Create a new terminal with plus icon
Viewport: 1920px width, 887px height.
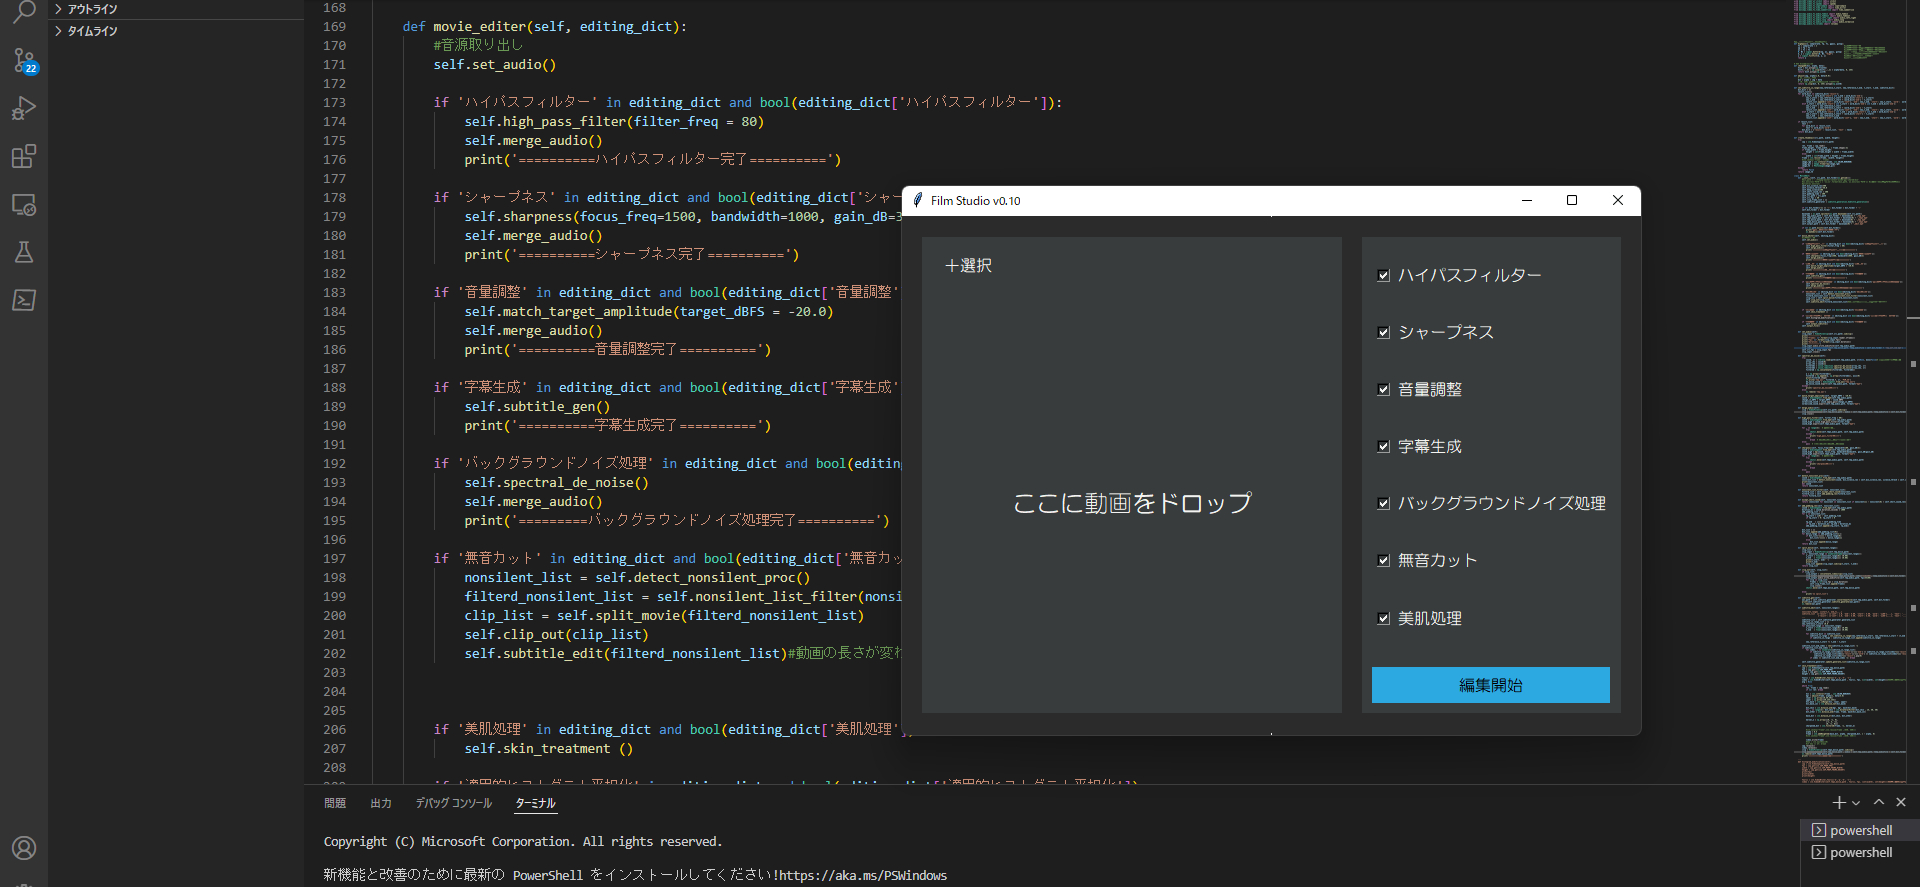coord(1838,802)
